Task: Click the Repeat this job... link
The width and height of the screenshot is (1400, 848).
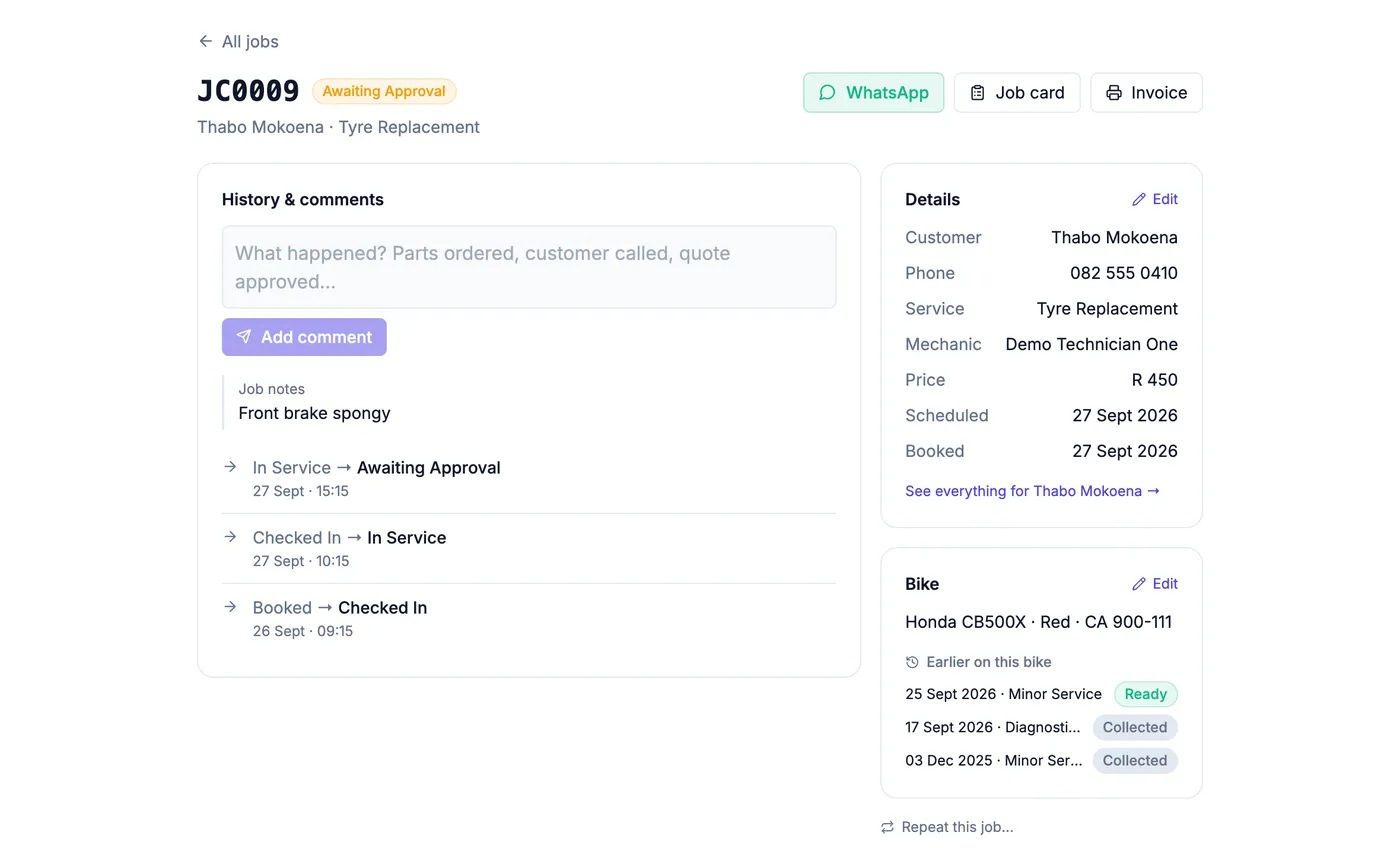Action: tap(947, 827)
